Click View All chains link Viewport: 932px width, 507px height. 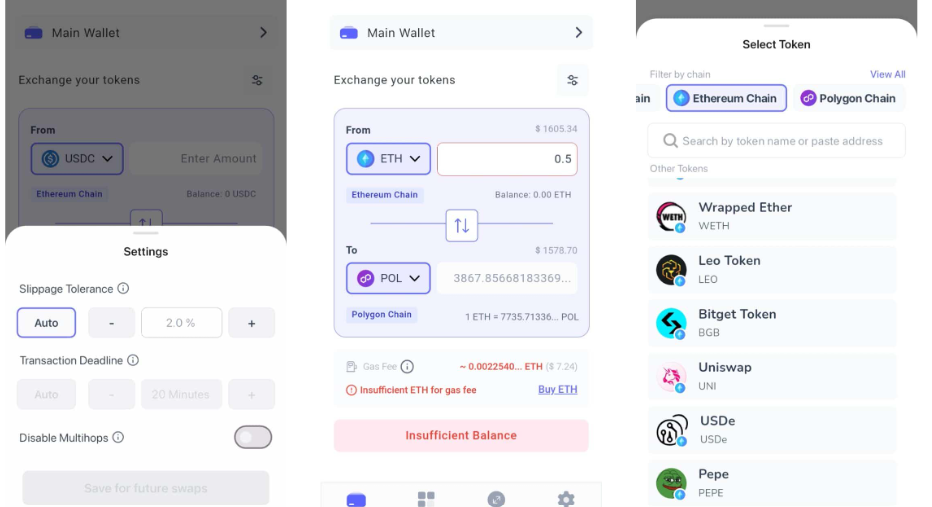click(887, 74)
